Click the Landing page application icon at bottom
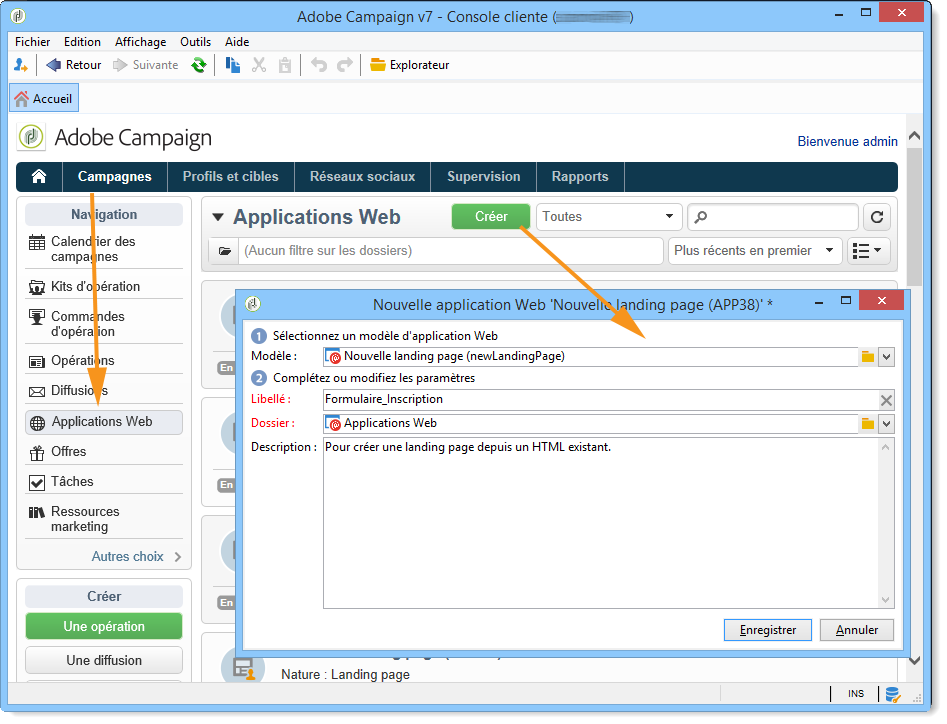 [243, 667]
